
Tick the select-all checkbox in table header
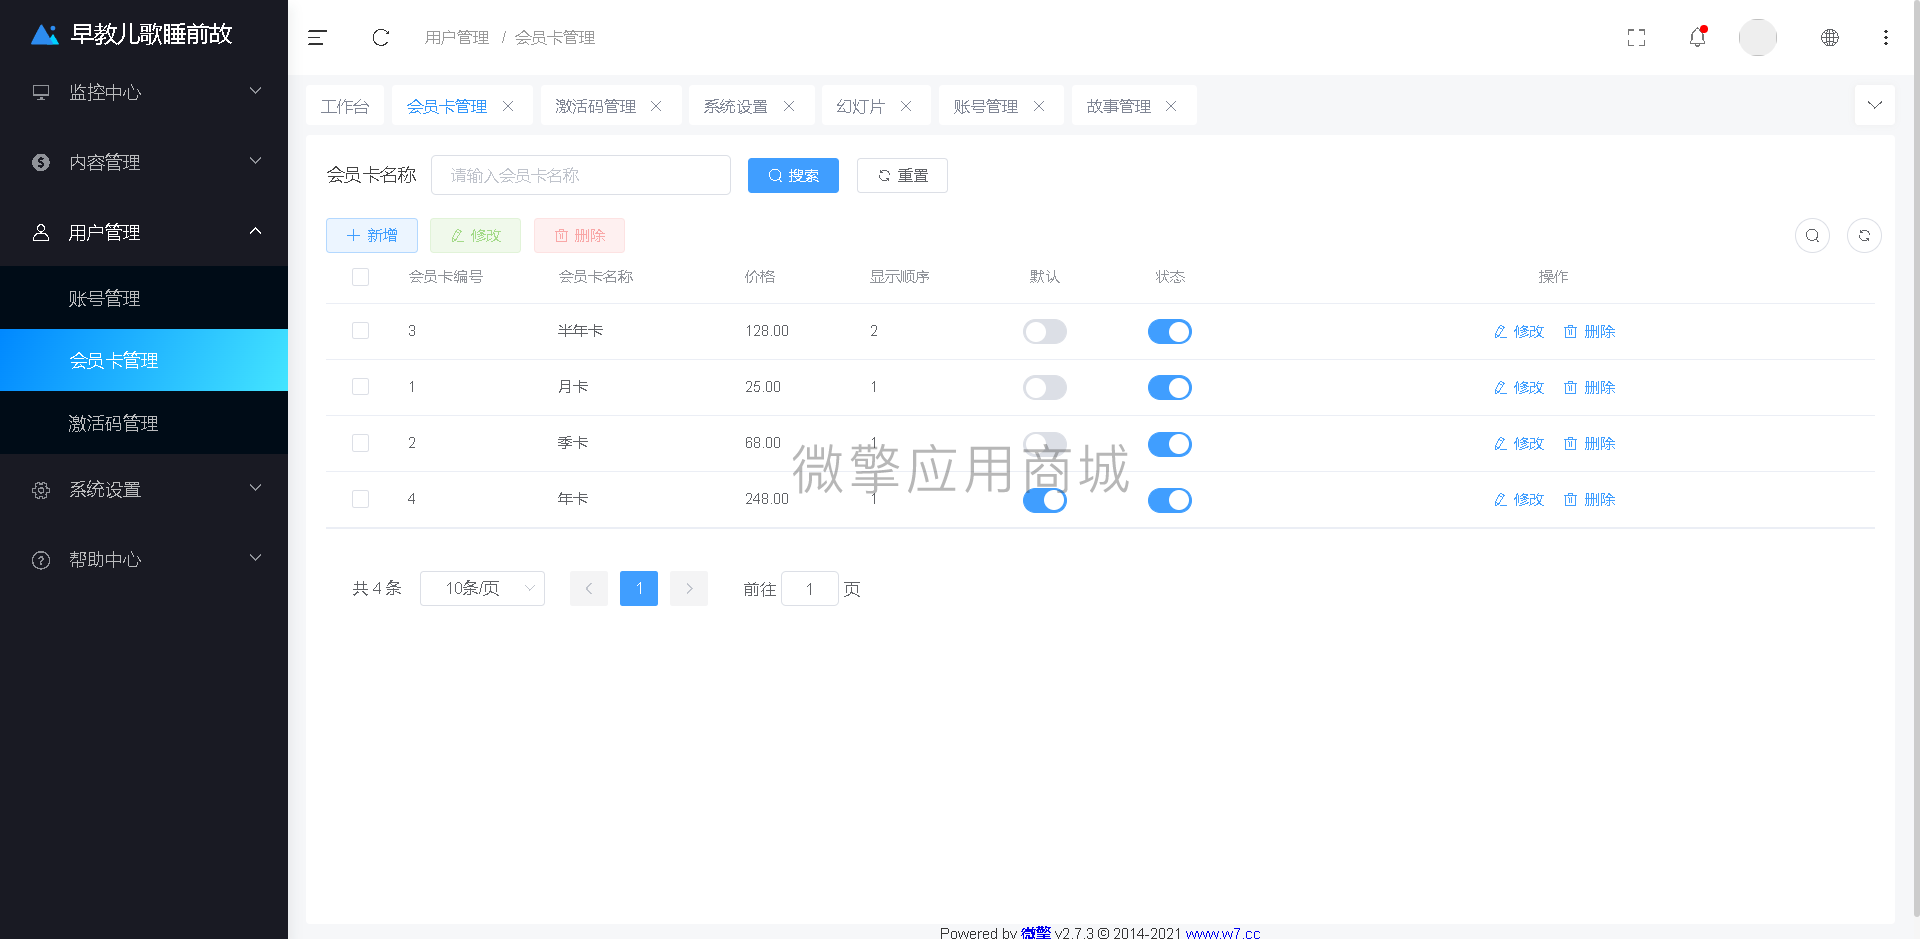coord(361,277)
